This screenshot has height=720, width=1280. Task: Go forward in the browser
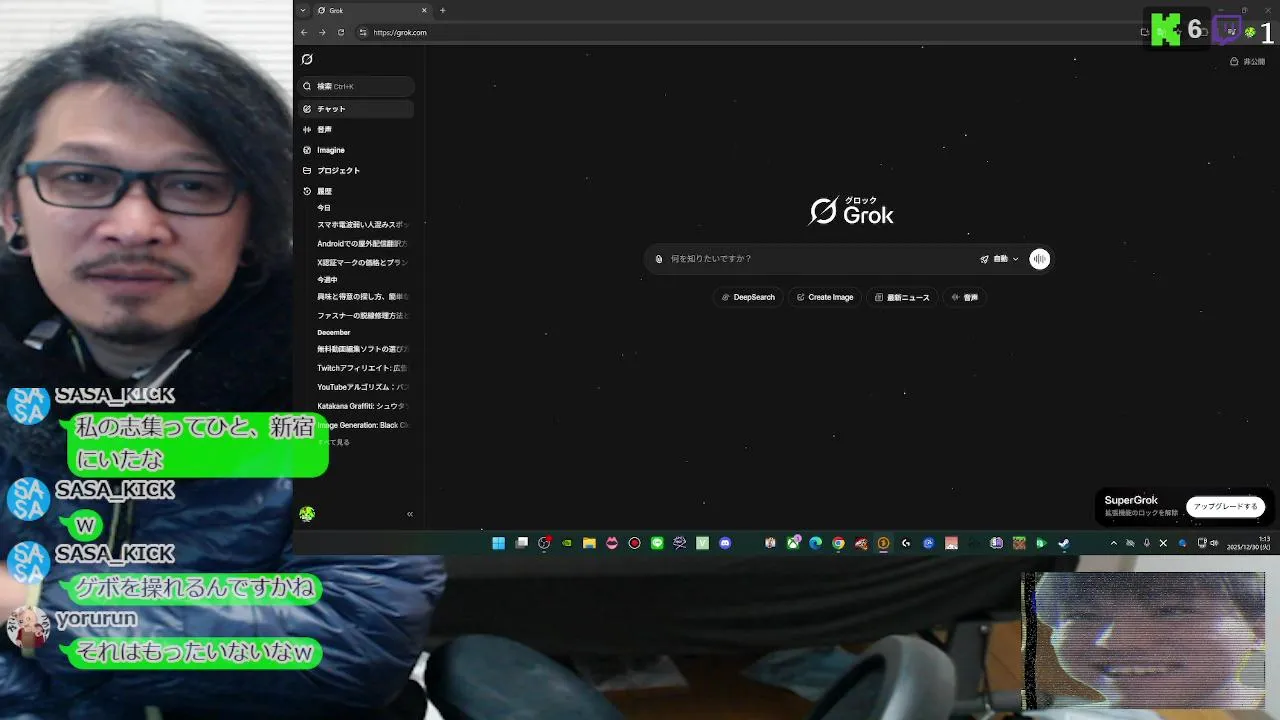coord(322,32)
